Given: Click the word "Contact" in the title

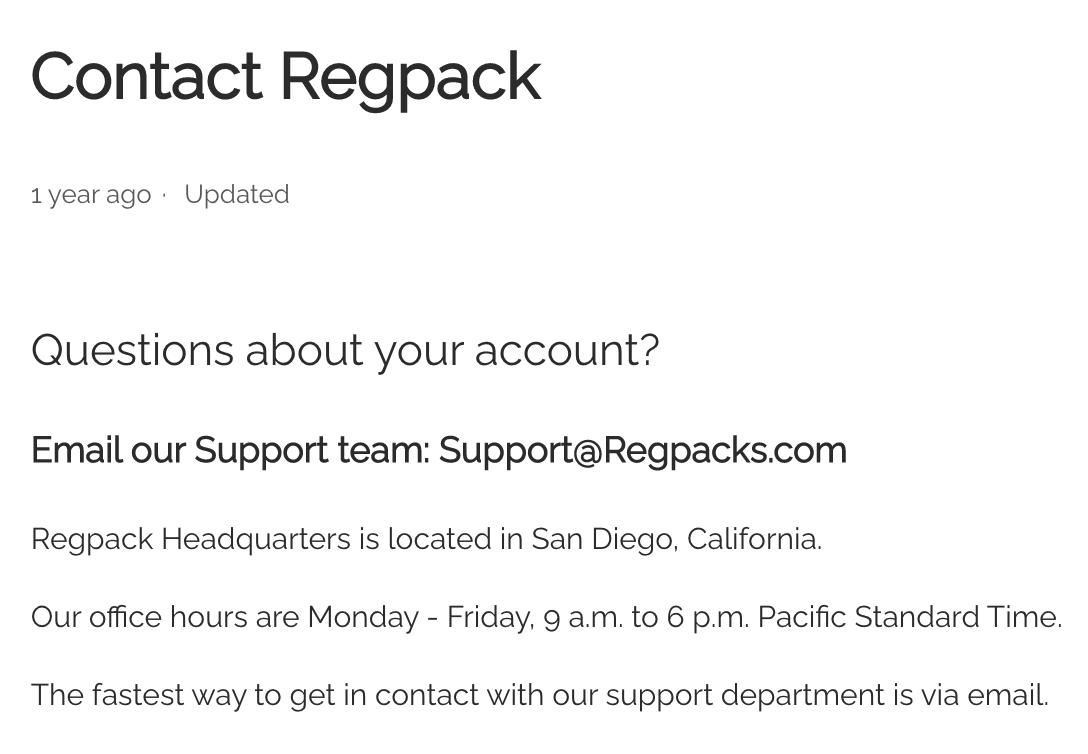Looking at the screenshot, I should [x=146, y=77].
